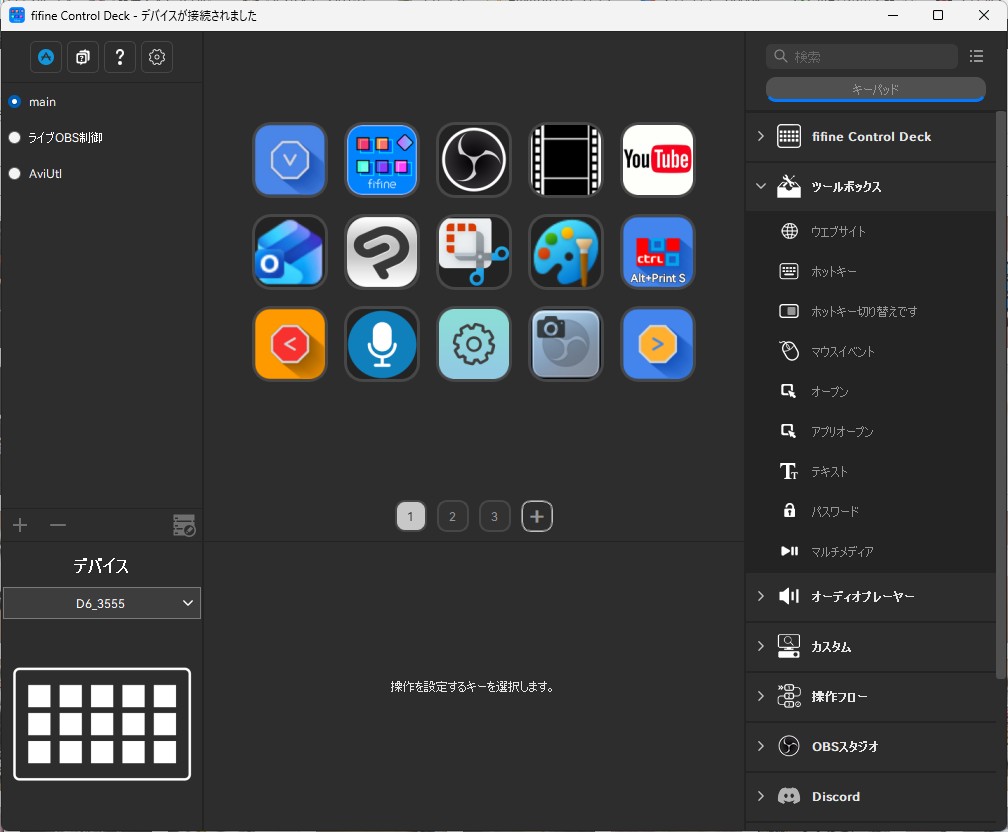Click the キーパッド button

[x=875, y=90]
